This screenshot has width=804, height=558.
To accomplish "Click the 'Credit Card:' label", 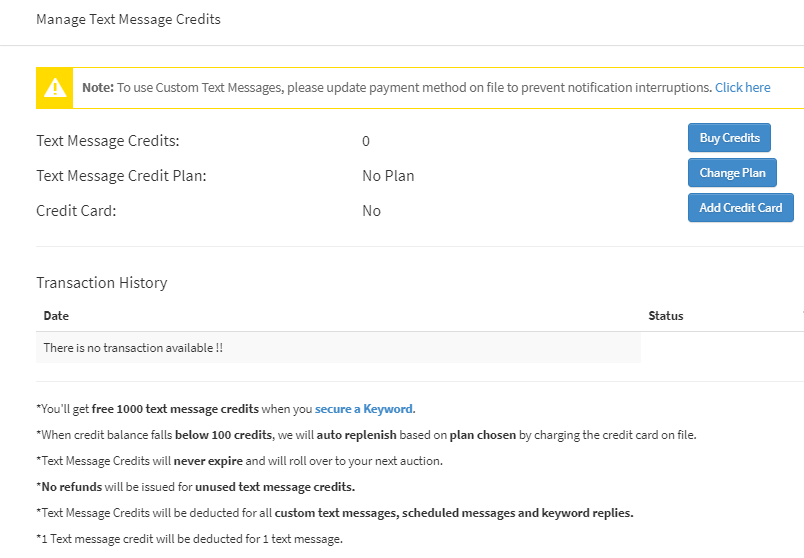I will [76, 211].
